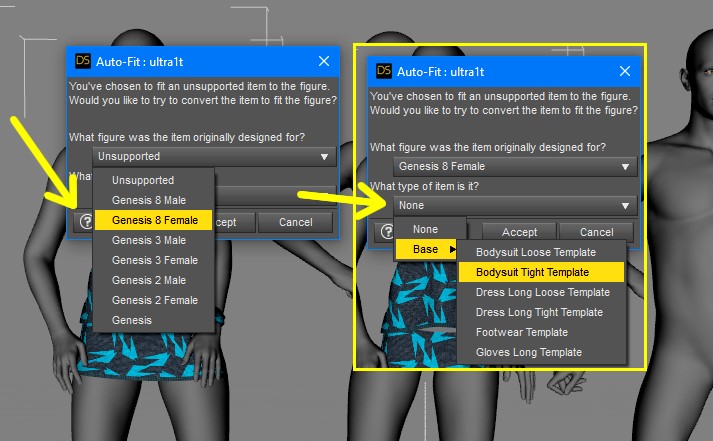Screen dimensions: 713x441
Task: Pick Bodysuit Loose Template
Action: [x=541, y=252]
